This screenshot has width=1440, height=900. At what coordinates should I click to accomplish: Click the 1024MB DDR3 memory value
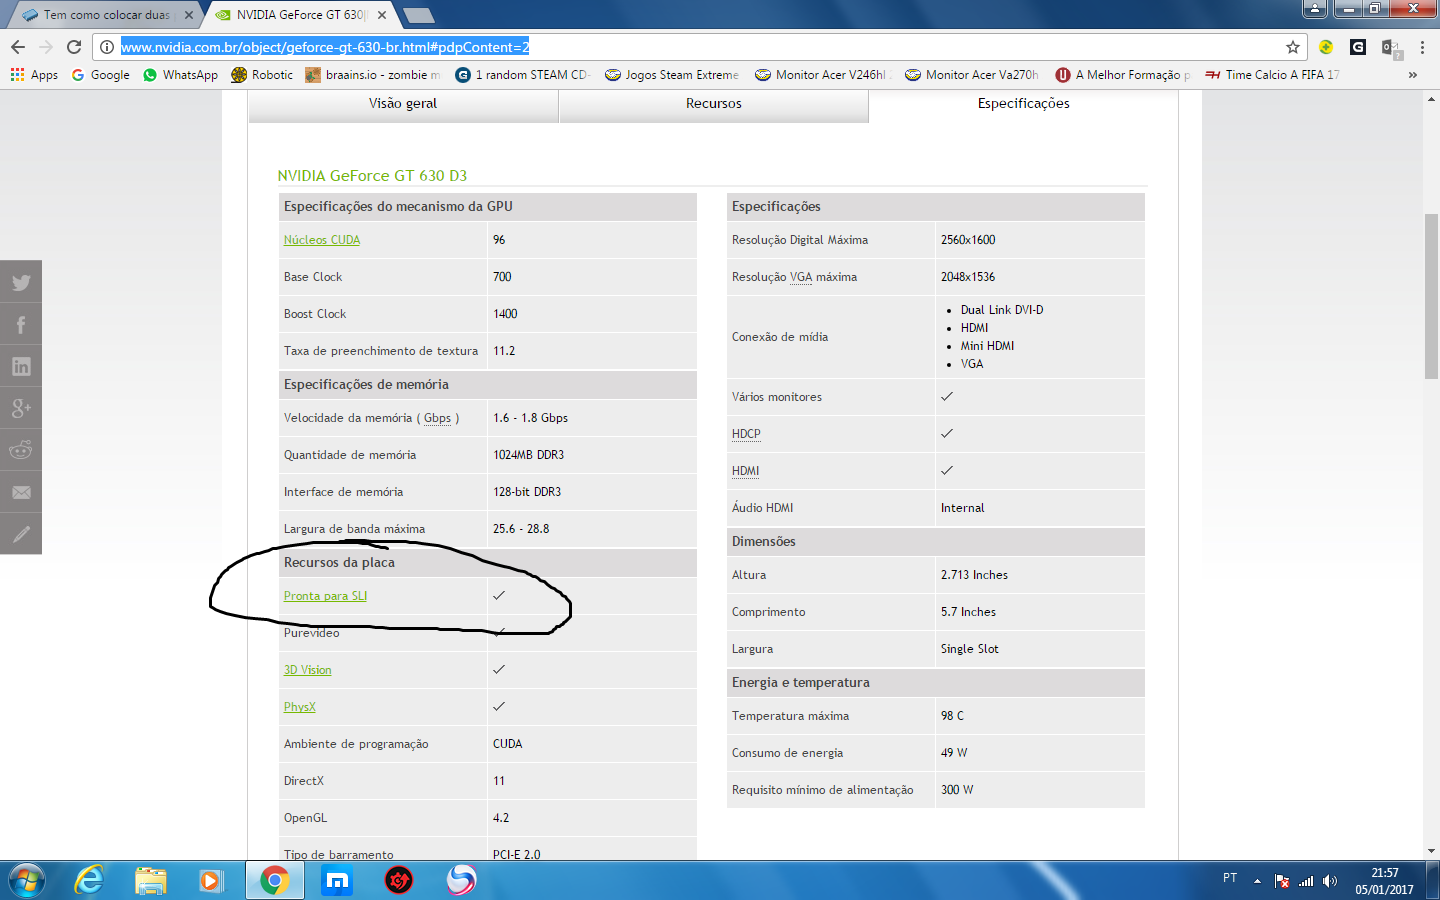pos(528,455)
